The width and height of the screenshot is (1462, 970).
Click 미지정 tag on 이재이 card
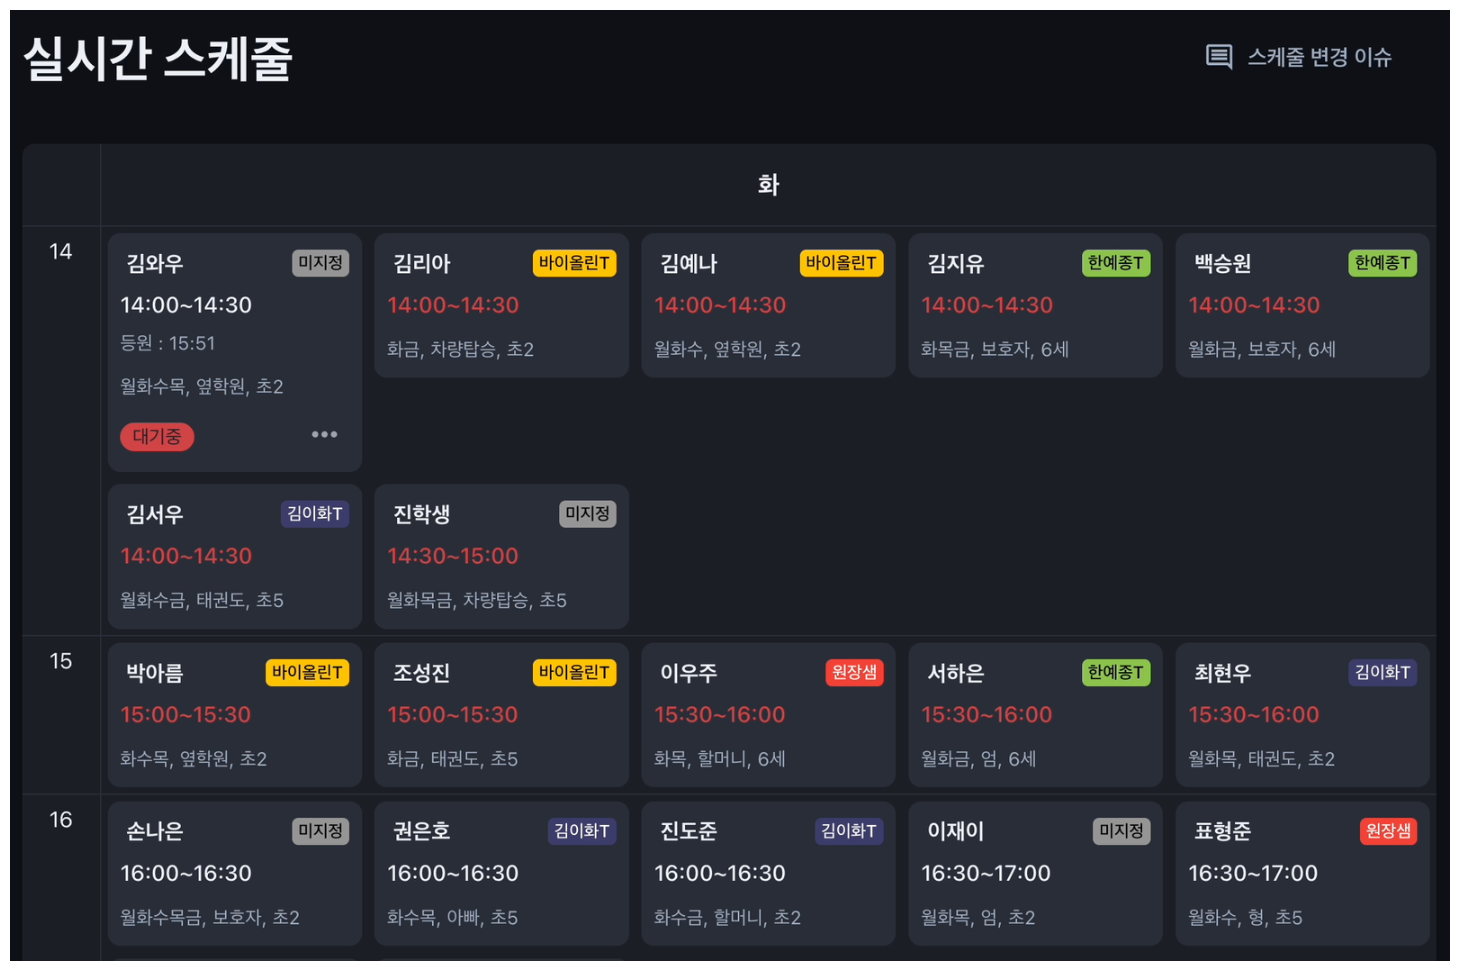pos(1122,831)
